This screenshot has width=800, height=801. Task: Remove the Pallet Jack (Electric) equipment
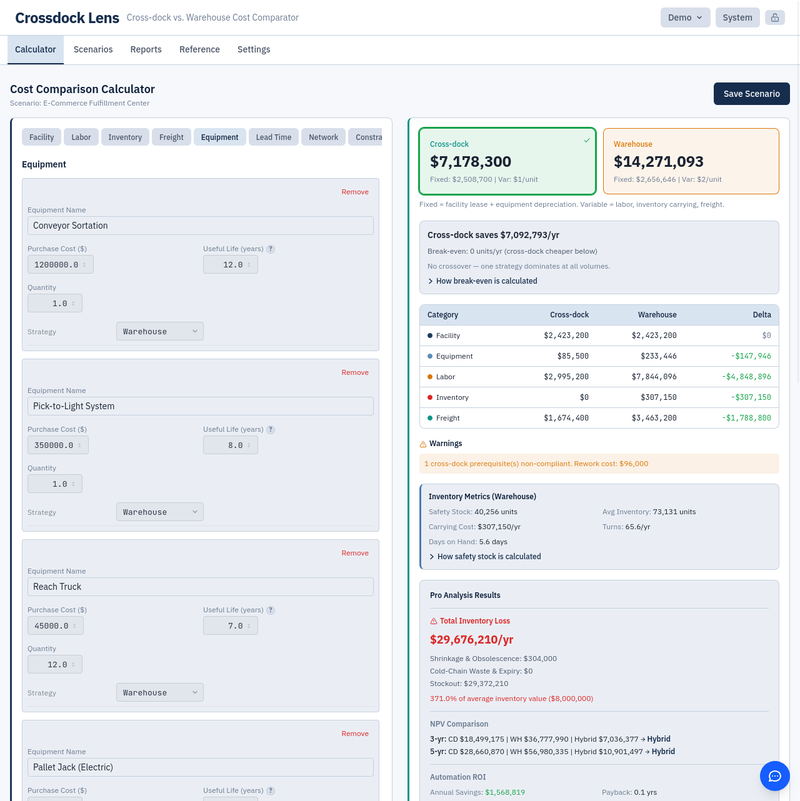(x=355, y=734)
